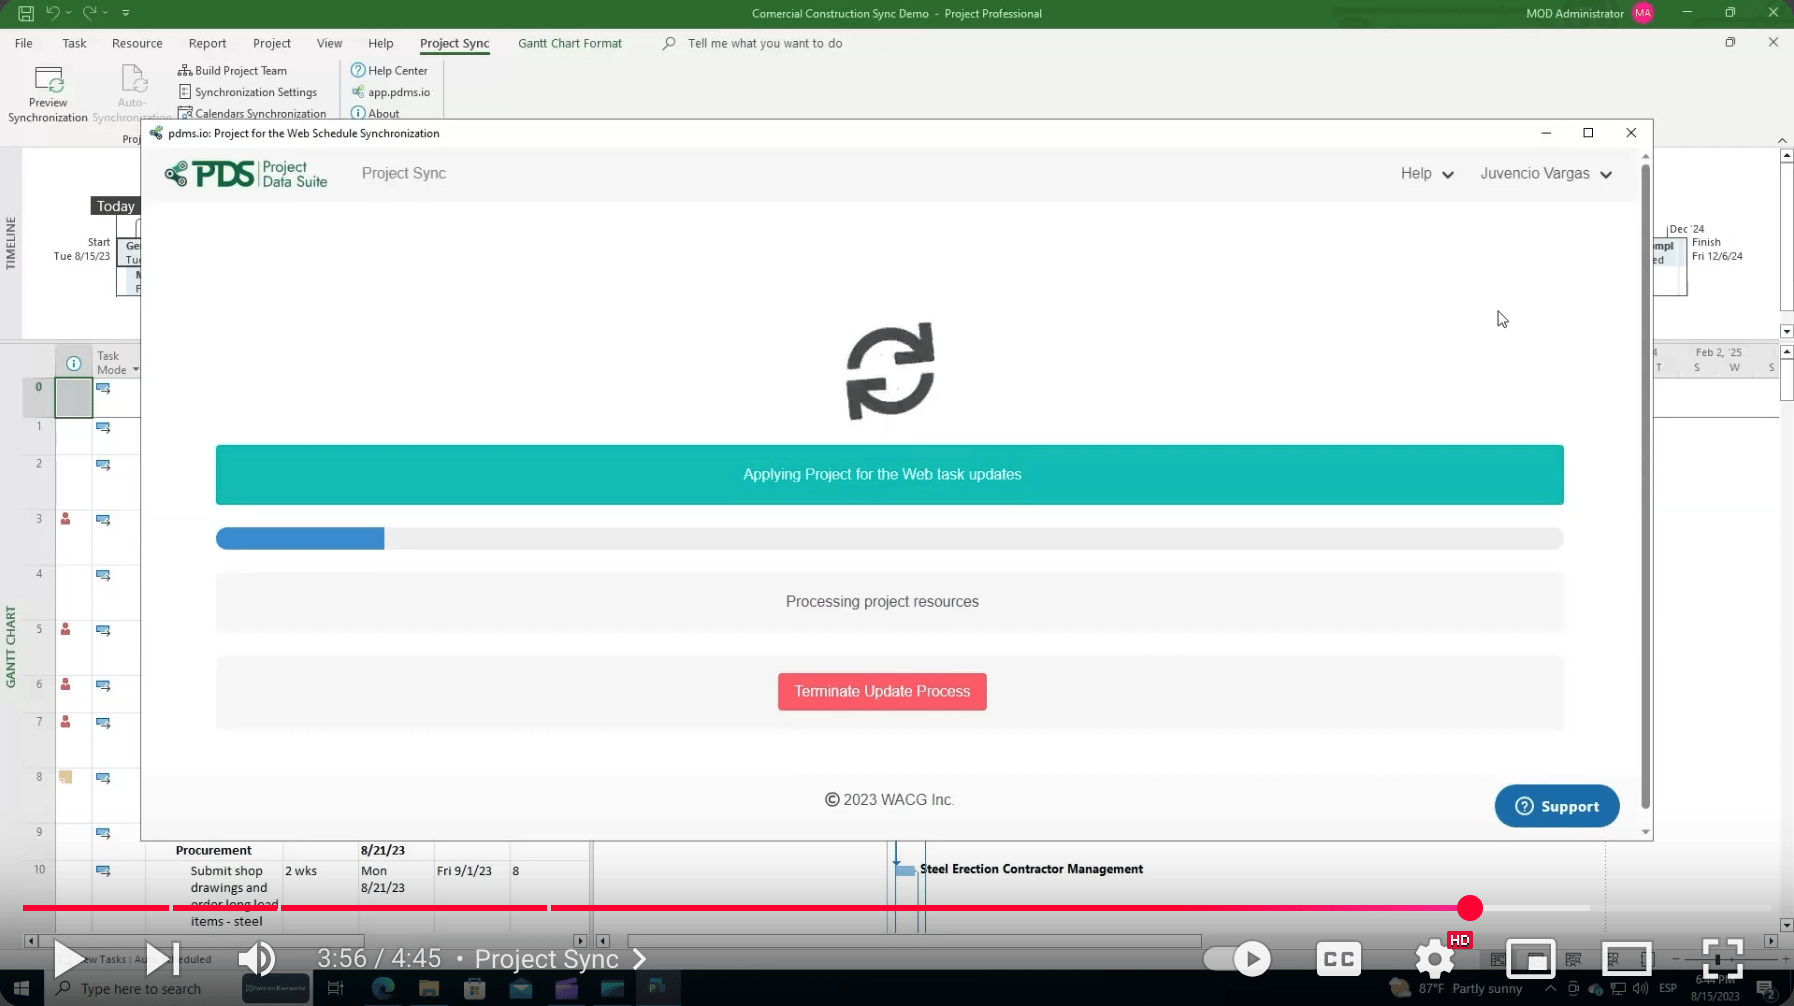Click the Windows Start button
This screenshot has width=1794, height=1006.
click(x=21, y=988)
